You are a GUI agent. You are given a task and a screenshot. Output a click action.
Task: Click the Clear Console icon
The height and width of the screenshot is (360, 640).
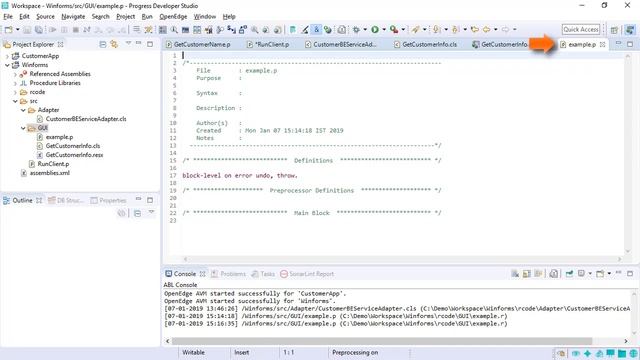click(515, 273)
